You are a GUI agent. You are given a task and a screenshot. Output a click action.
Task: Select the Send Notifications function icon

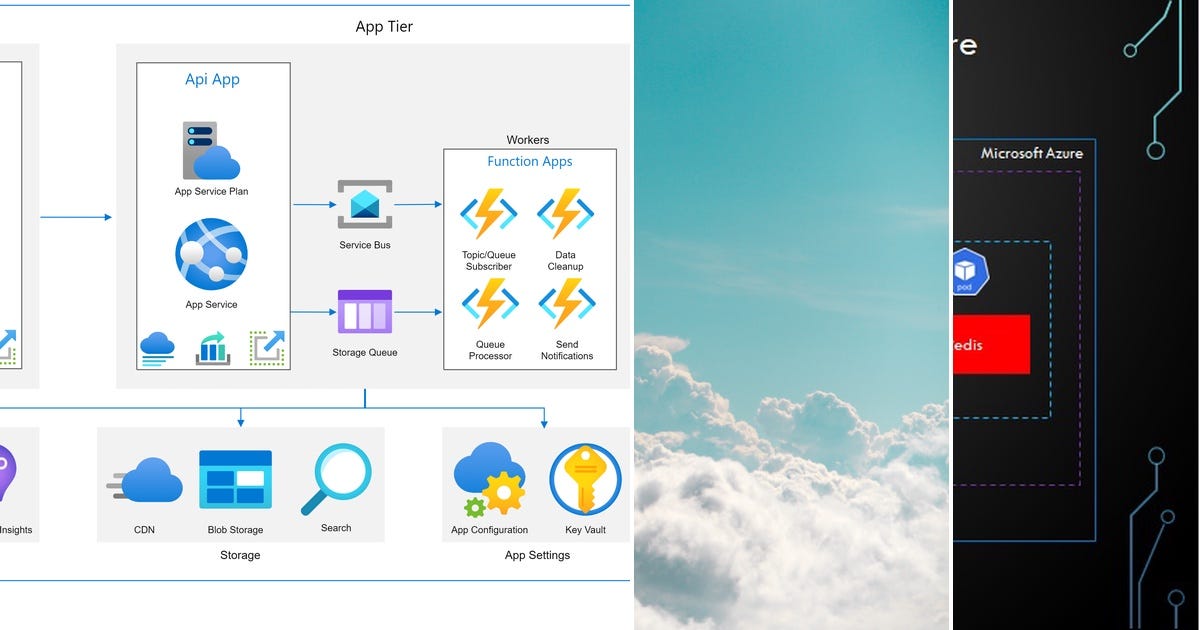point(565,303)
